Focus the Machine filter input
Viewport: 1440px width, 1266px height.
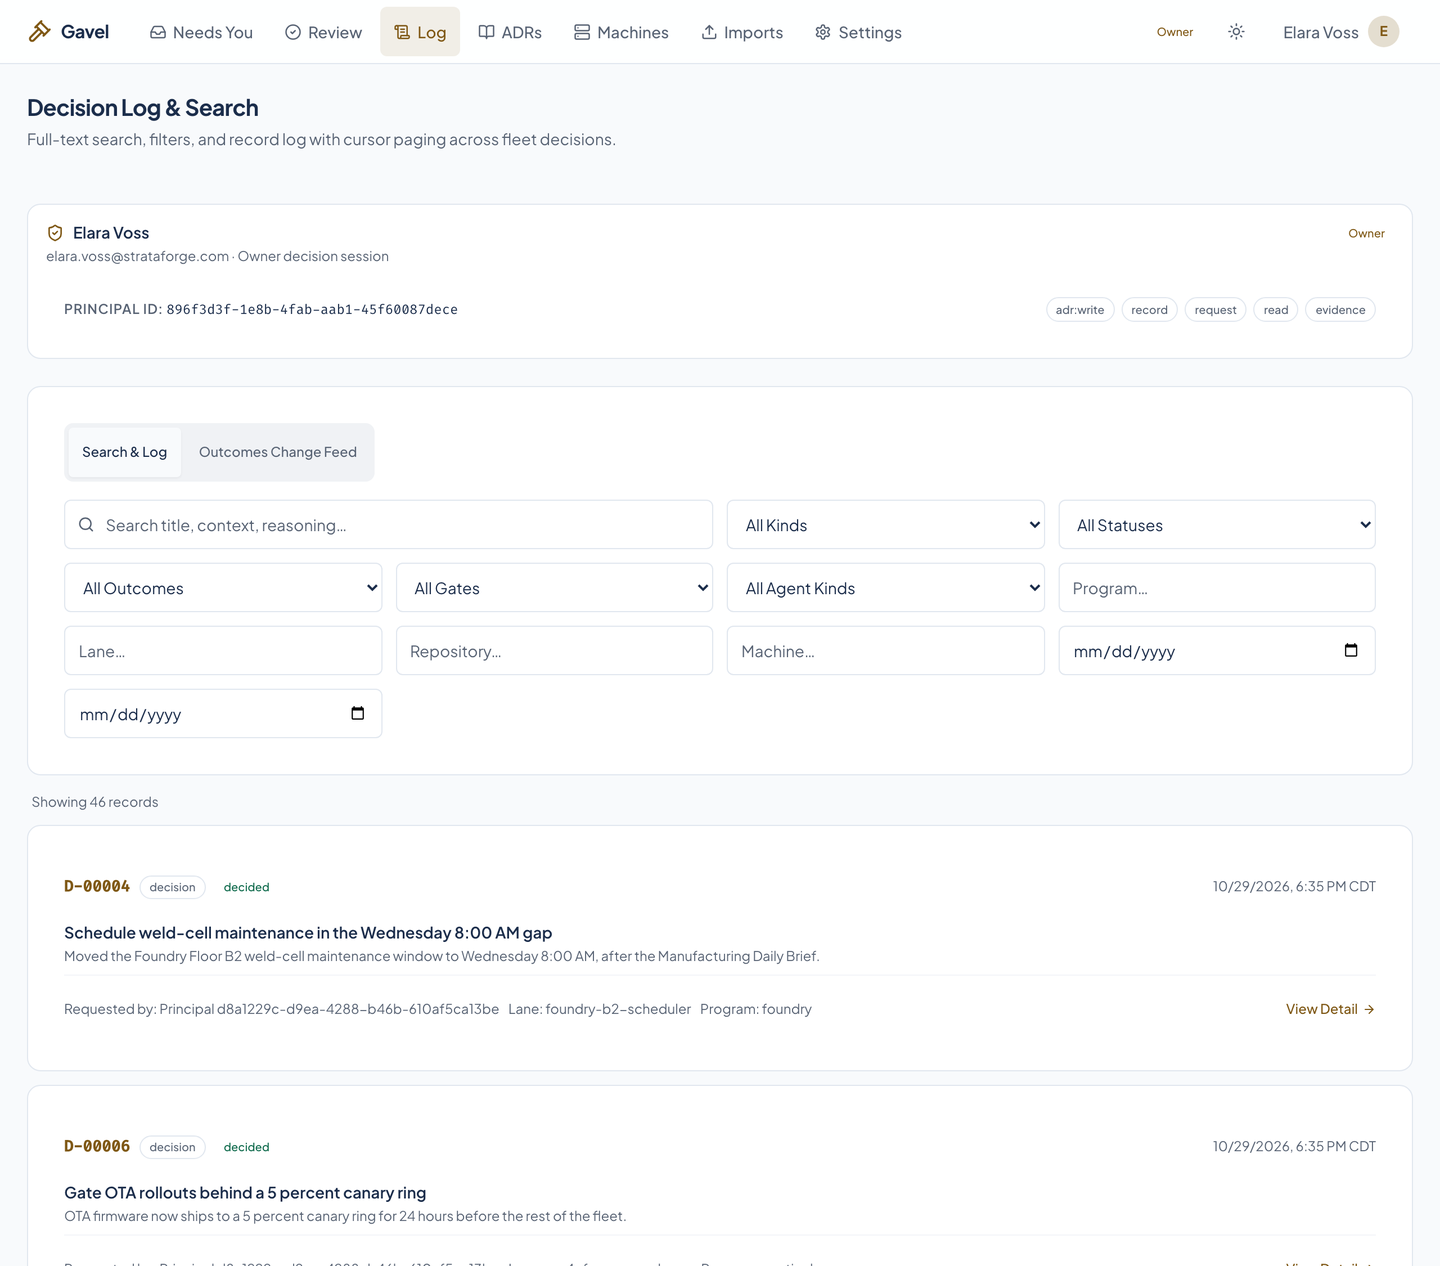(886, 651)
